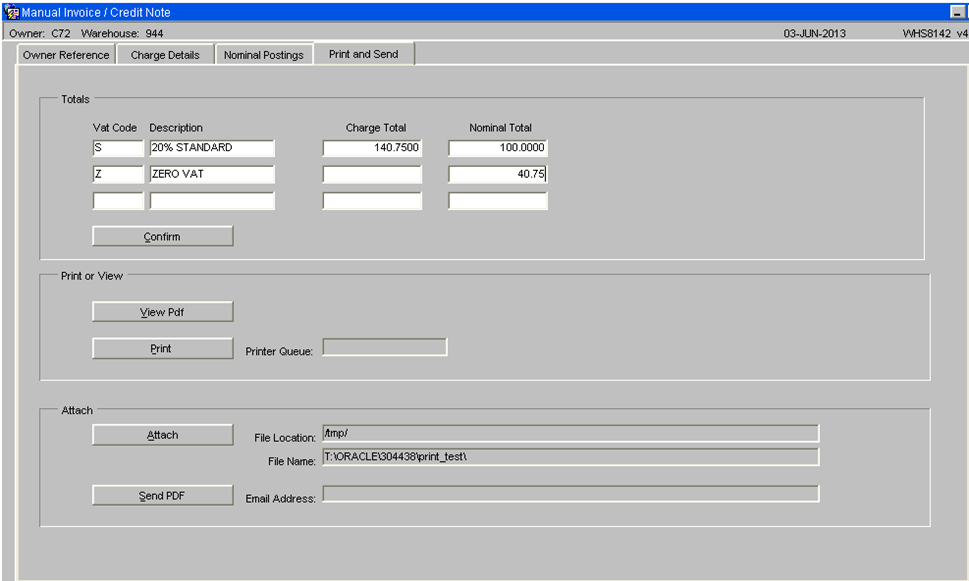
Task: Click the Nominal Total field showing 40.75
Action: click(x=497, y=174)
